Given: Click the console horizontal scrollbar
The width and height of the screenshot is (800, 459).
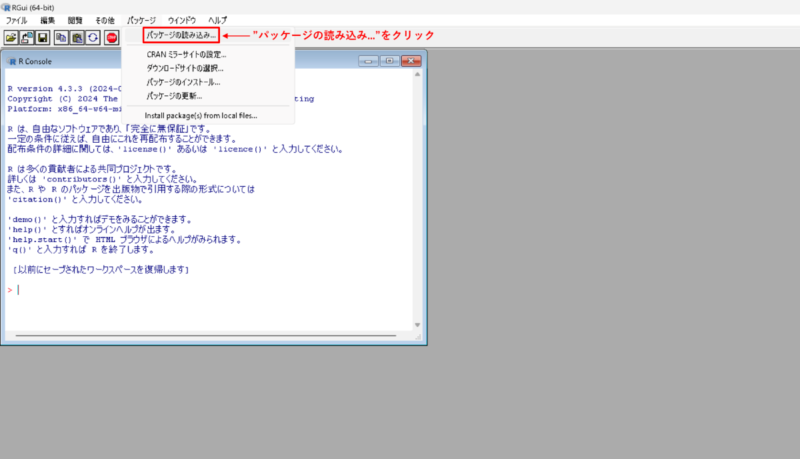Looking at the screenshot, I should click(206, 336).
